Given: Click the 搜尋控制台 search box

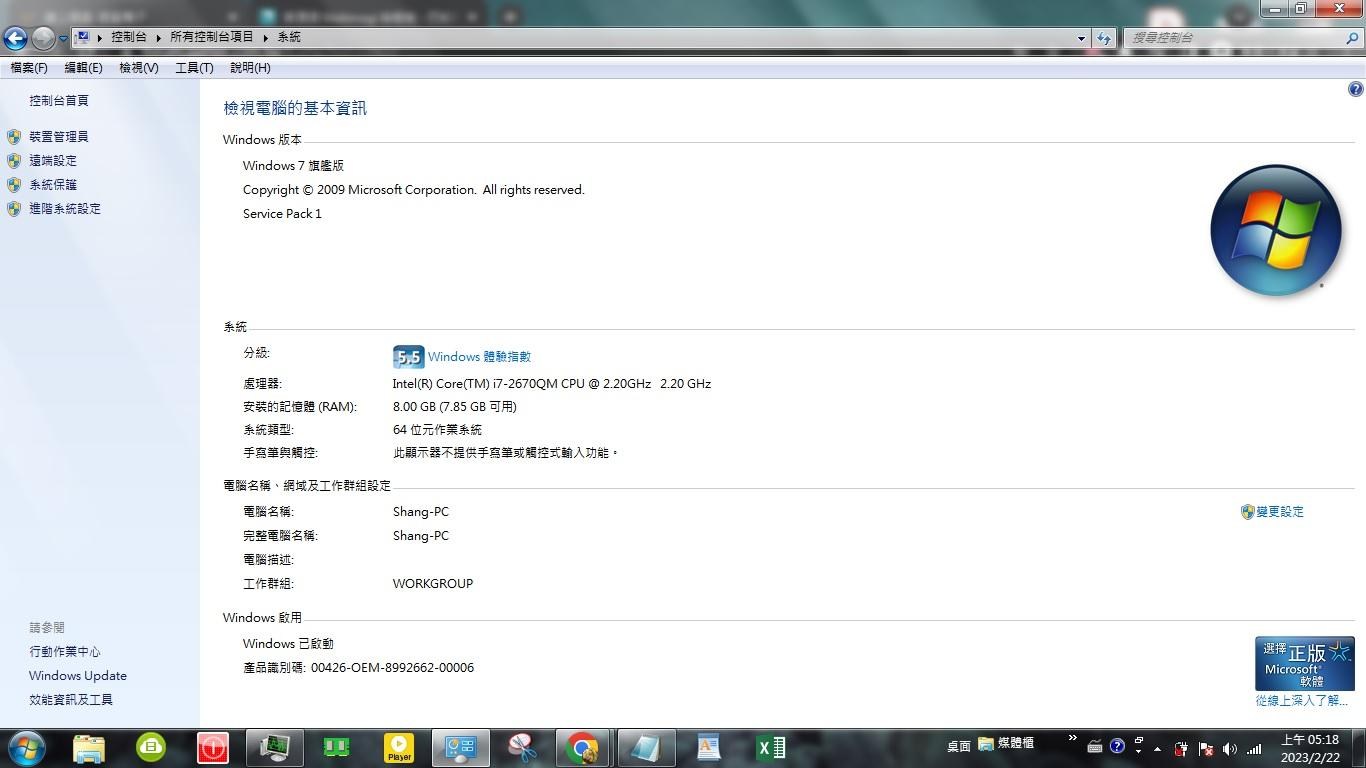Looking at the screenshot, I should (1235, 38).
